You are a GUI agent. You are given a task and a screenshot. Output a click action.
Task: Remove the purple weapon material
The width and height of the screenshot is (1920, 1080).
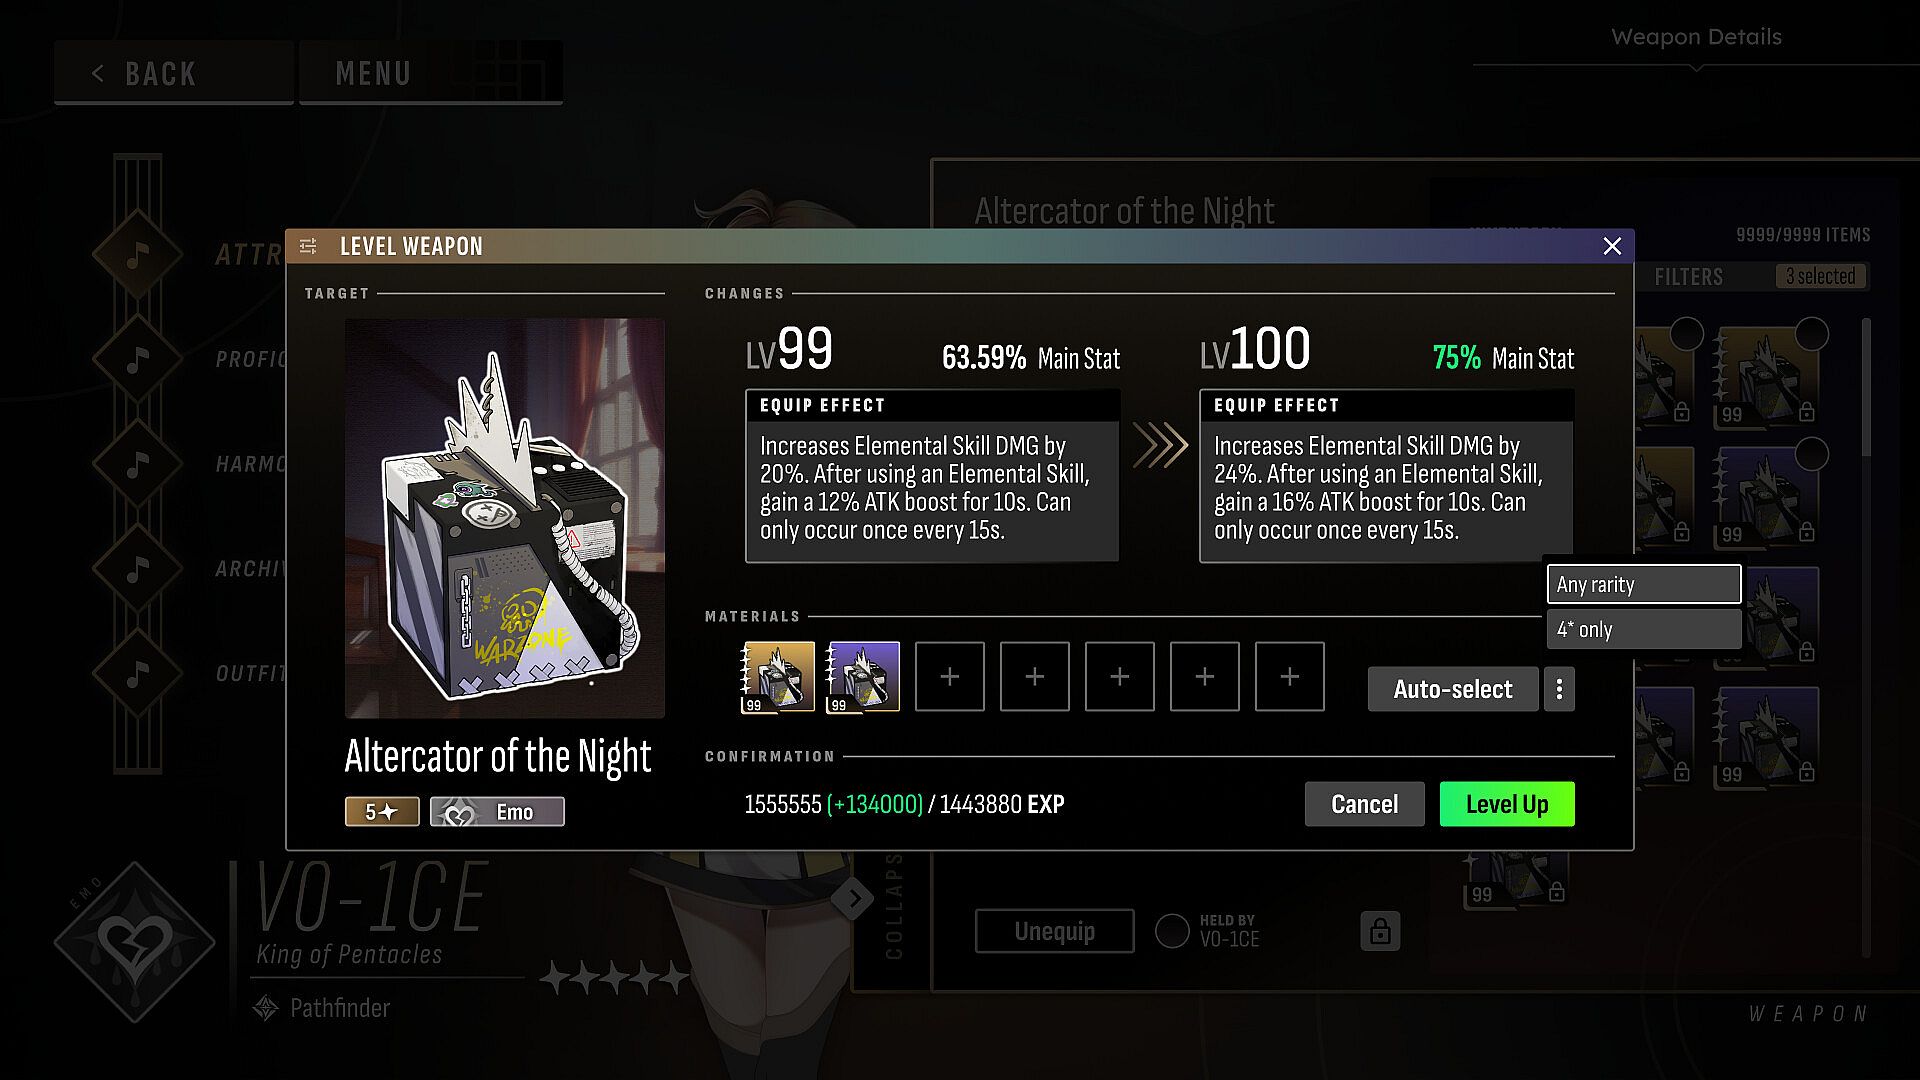(864, 677)
